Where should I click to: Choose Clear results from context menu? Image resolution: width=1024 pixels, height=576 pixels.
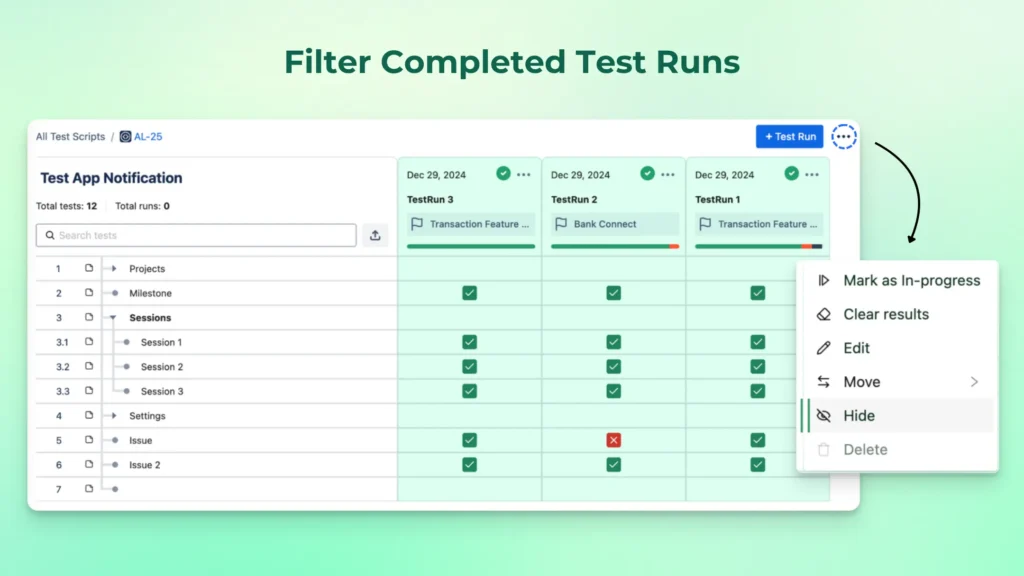[x=898, y=314]
